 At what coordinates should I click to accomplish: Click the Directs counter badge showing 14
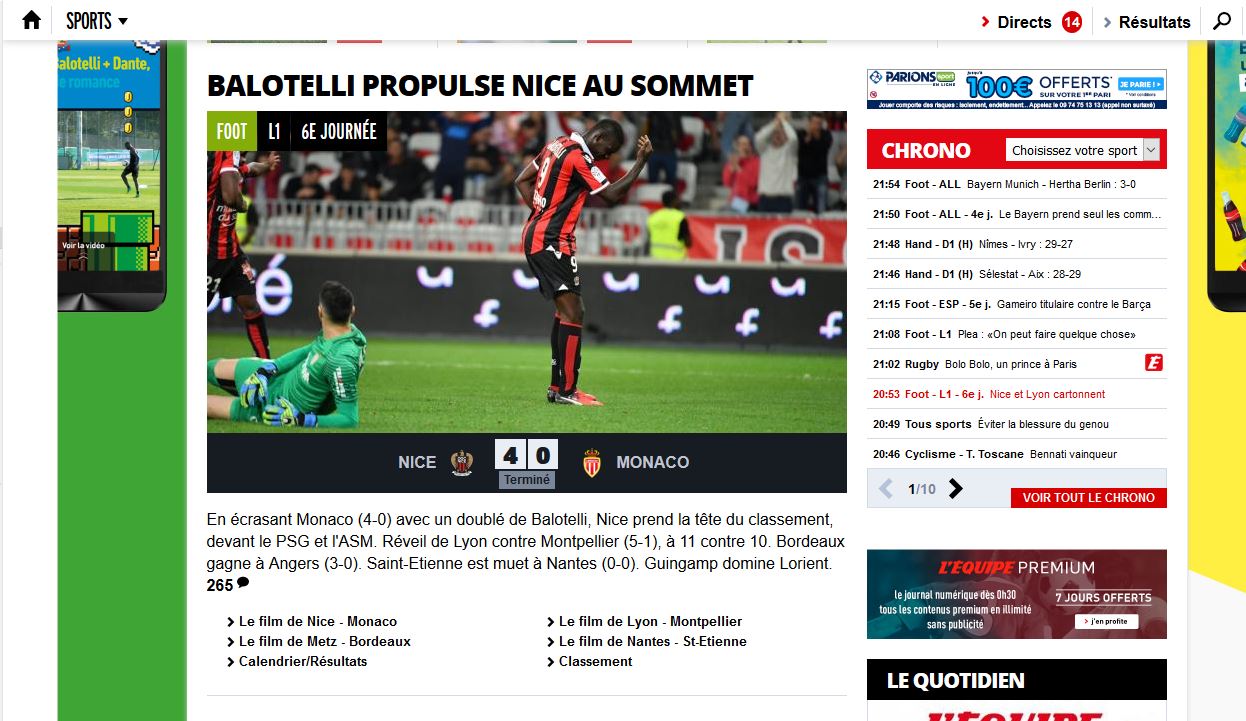1072,22
